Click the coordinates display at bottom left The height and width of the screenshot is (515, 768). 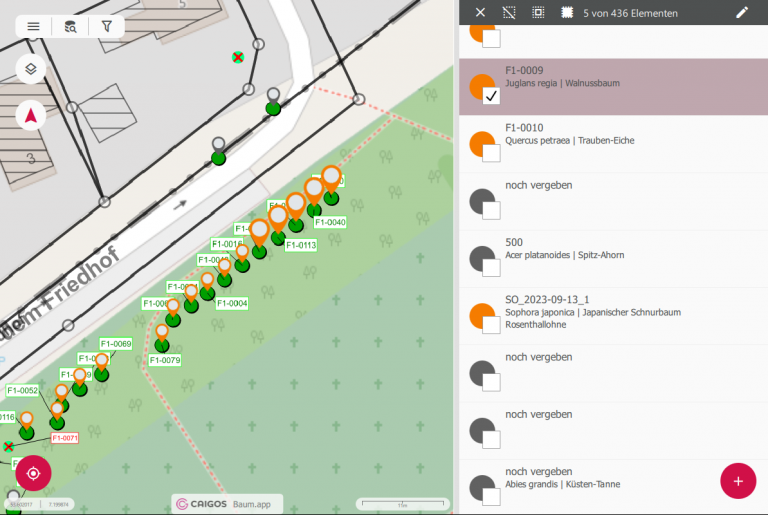click(x=40, y=504)
